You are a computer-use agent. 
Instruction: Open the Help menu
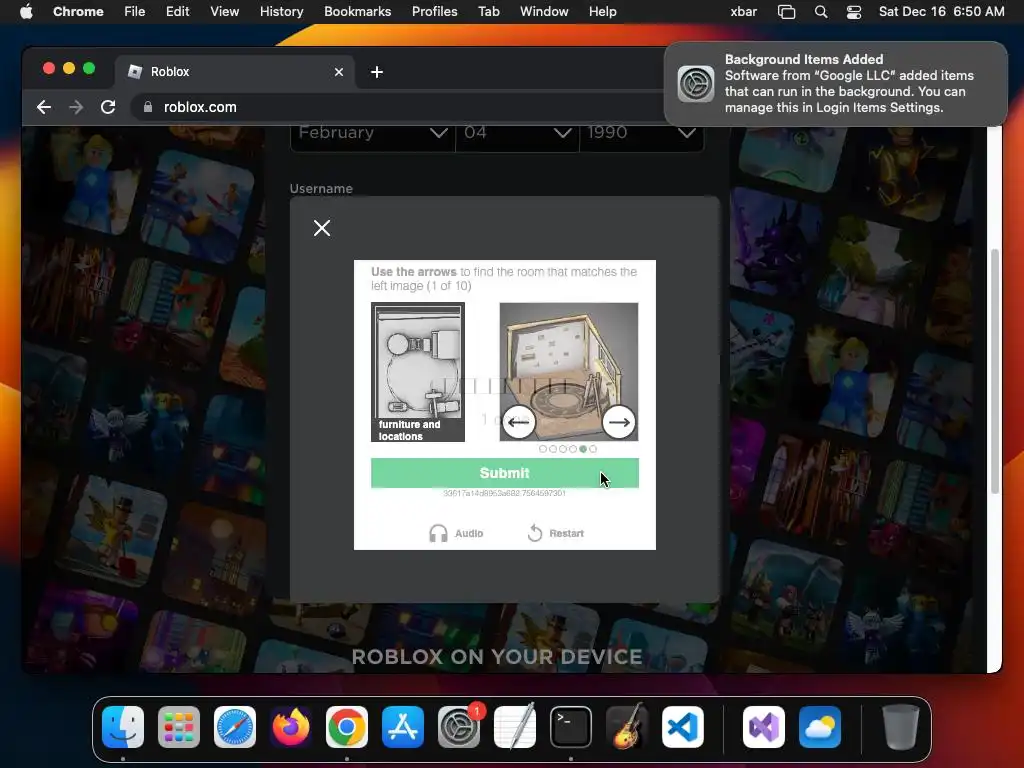click(x=602, y=12)
